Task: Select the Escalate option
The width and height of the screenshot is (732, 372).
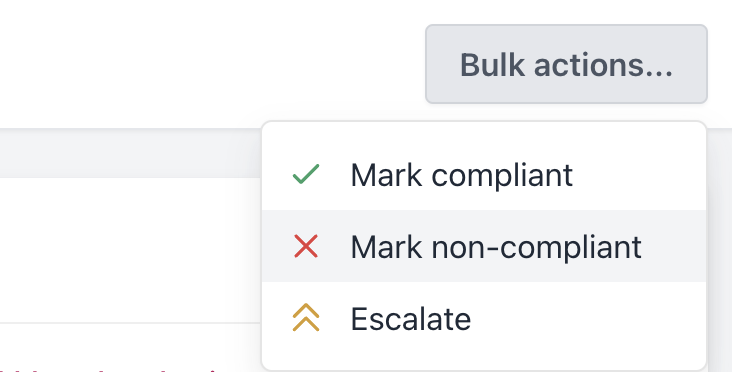Action: point(484,318)
